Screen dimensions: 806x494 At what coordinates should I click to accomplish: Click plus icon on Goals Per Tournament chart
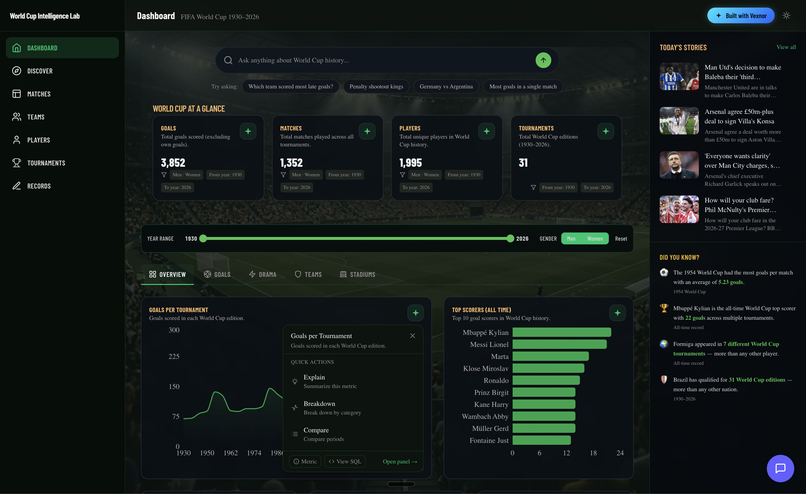click(415, 313)
